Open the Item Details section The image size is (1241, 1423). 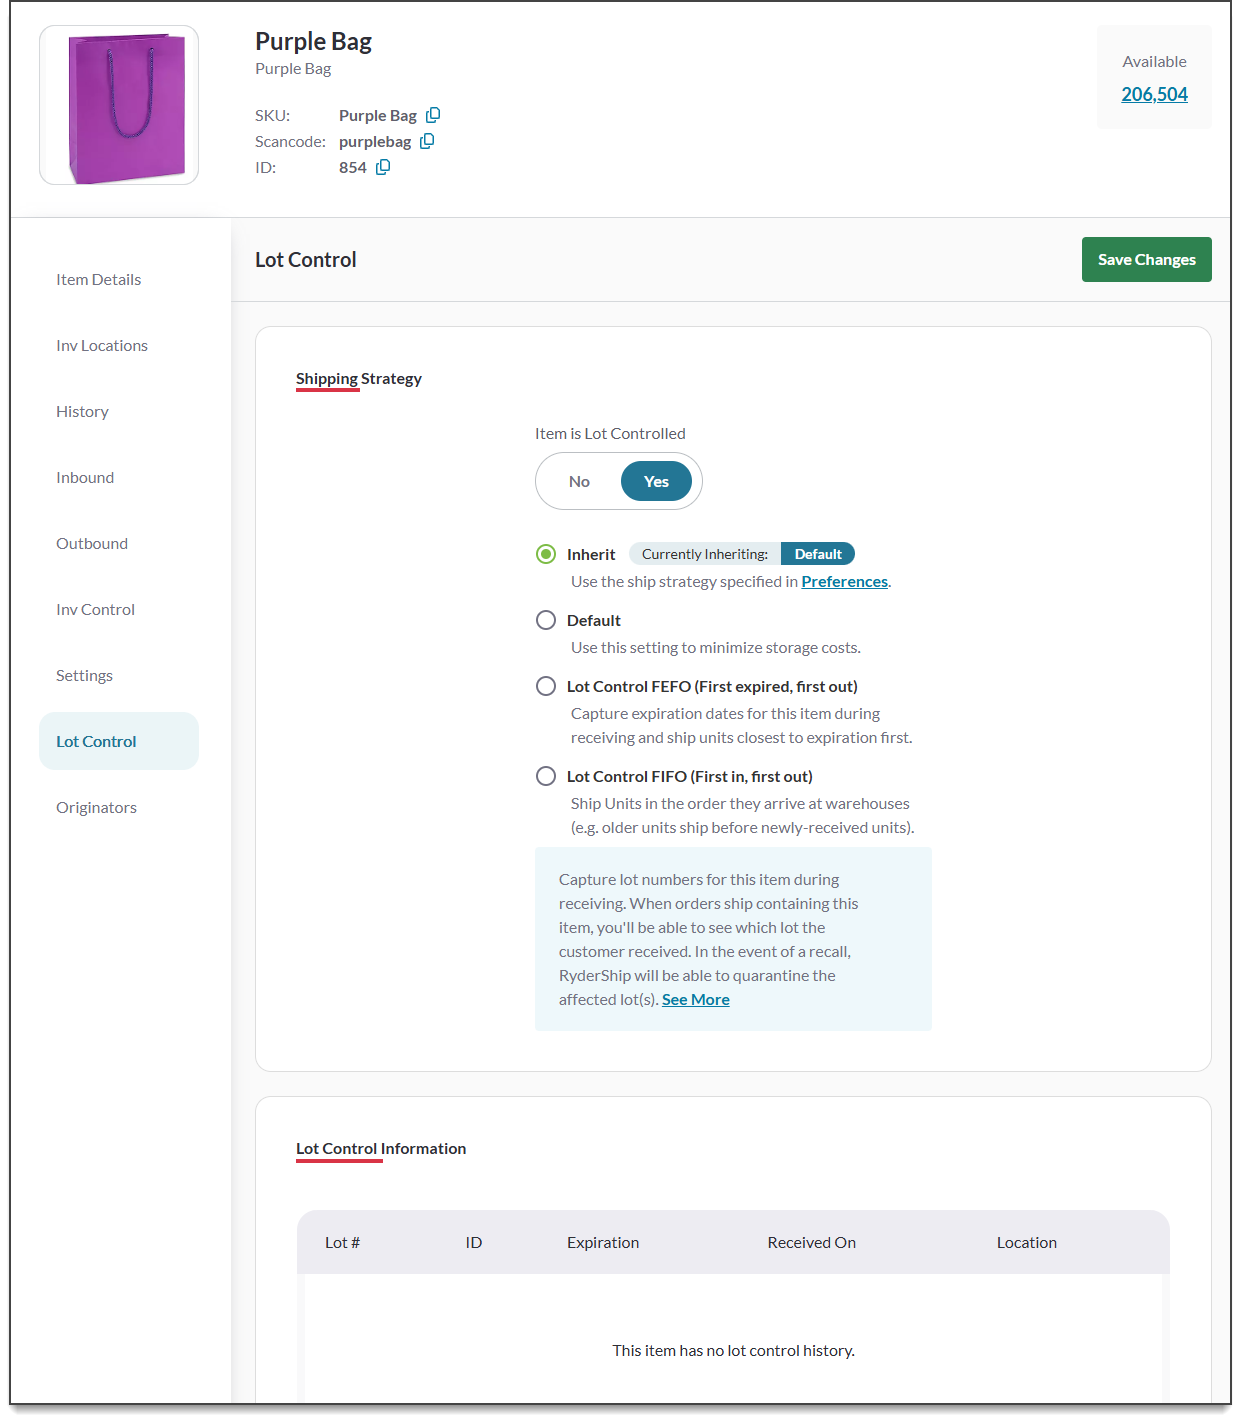98,279
